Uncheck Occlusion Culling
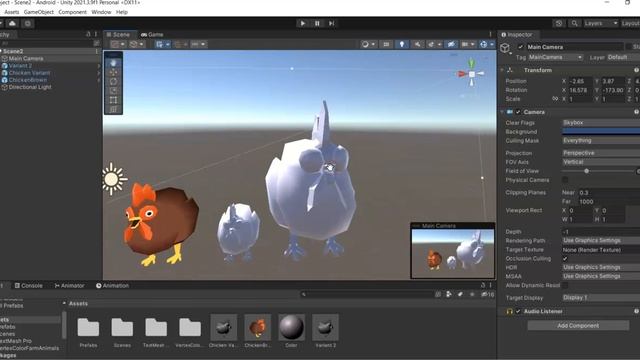 point(565,258)
